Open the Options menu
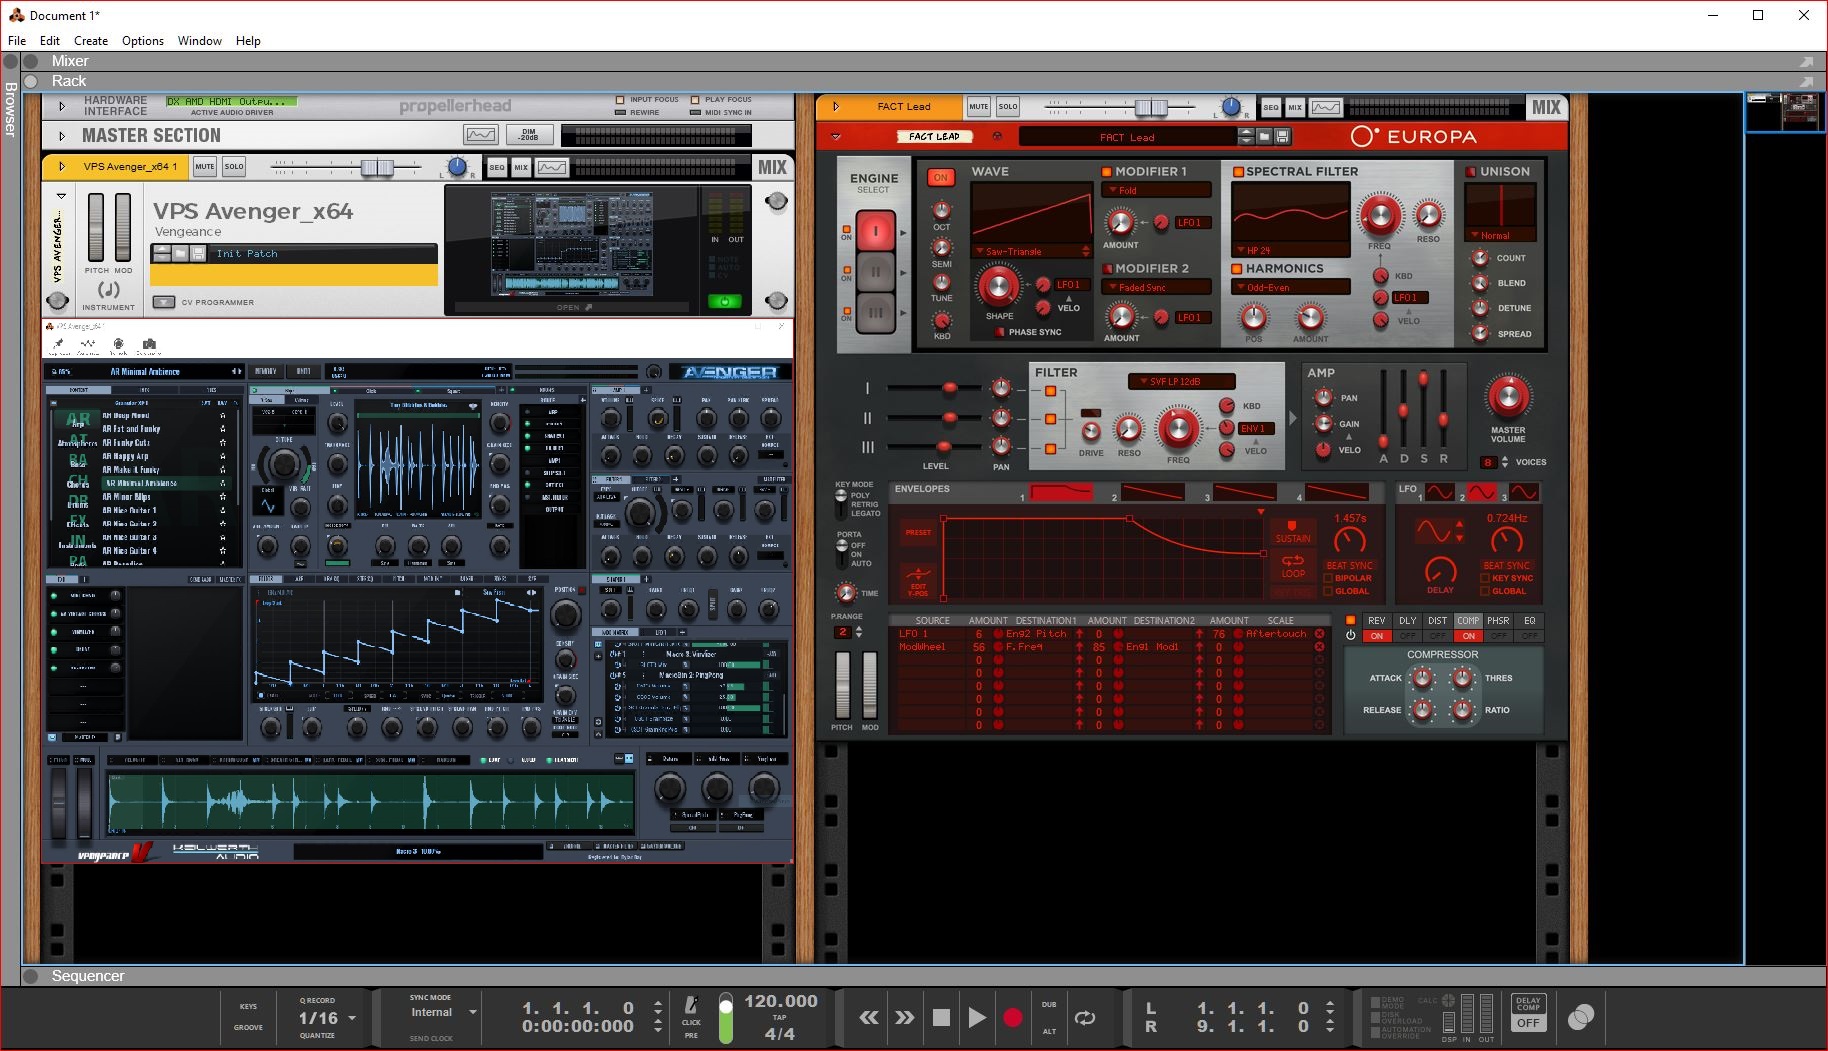The width and height of the screenshot is (1828, 1051). pyautogui.click(x=143, y=41)
